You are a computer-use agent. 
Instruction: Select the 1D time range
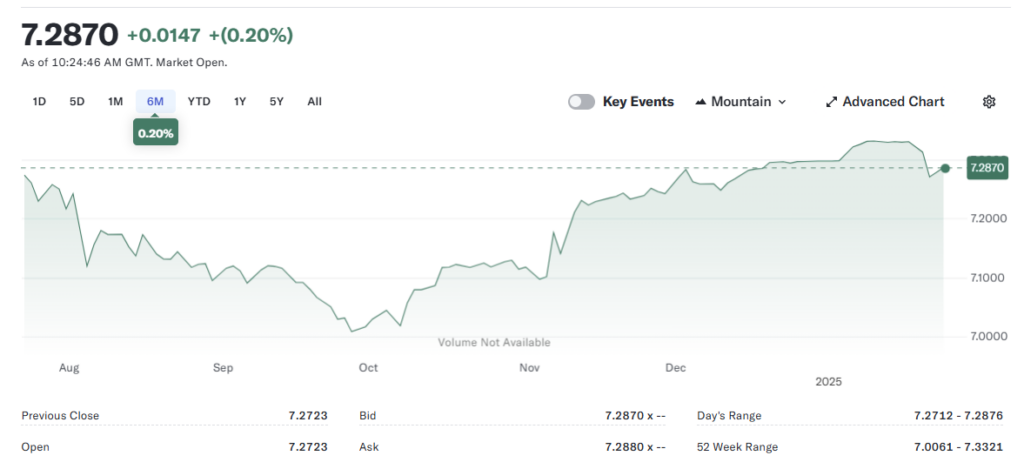(x=39, y=101)
